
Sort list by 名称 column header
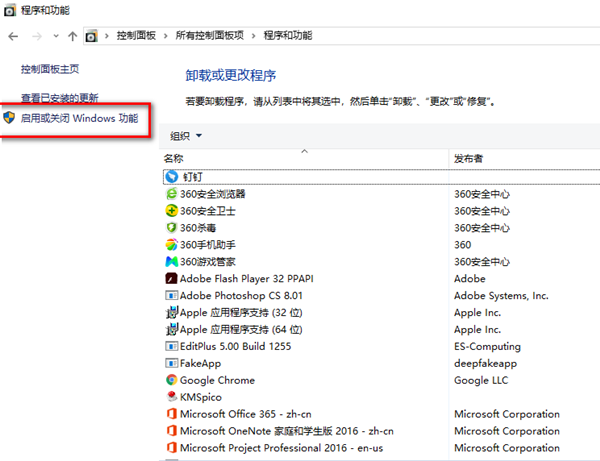175,158
